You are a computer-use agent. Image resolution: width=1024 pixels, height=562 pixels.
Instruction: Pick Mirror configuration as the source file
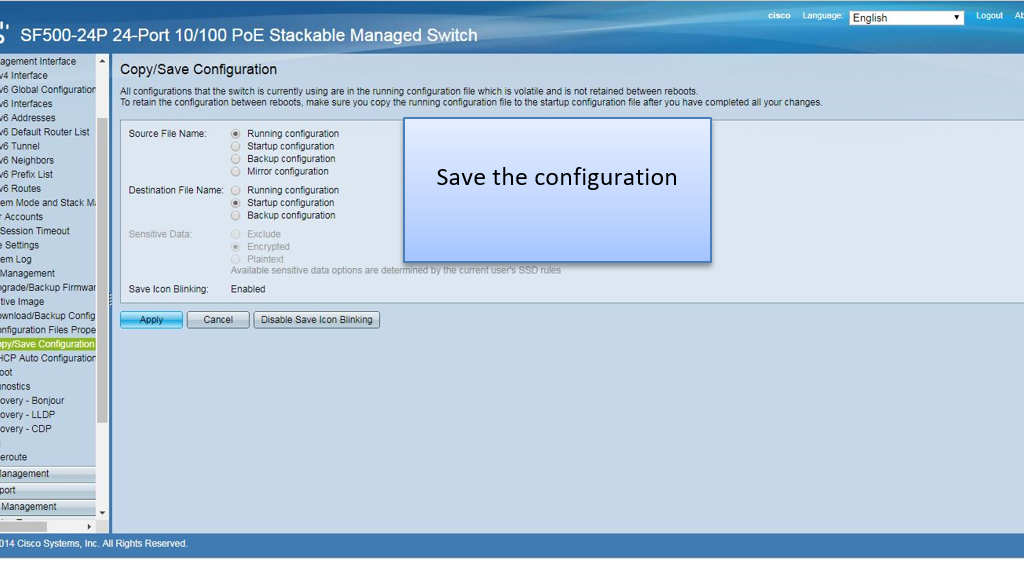click(236, 172)
